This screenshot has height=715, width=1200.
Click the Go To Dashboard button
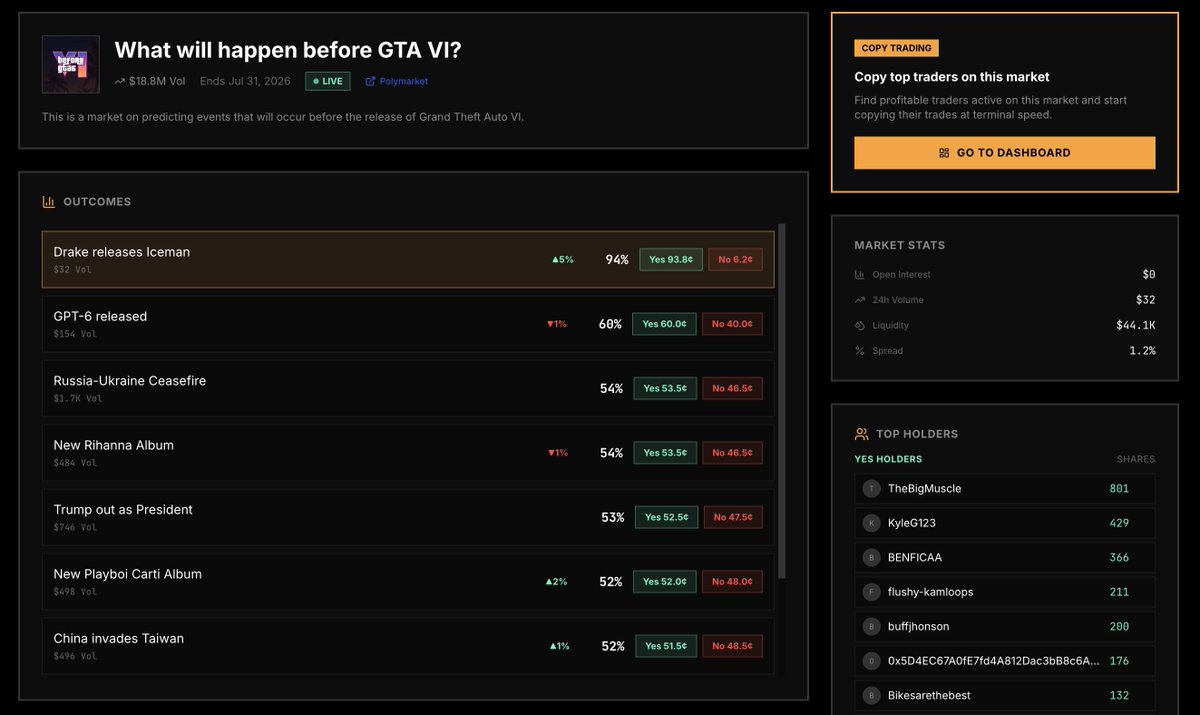[1004, 153]
